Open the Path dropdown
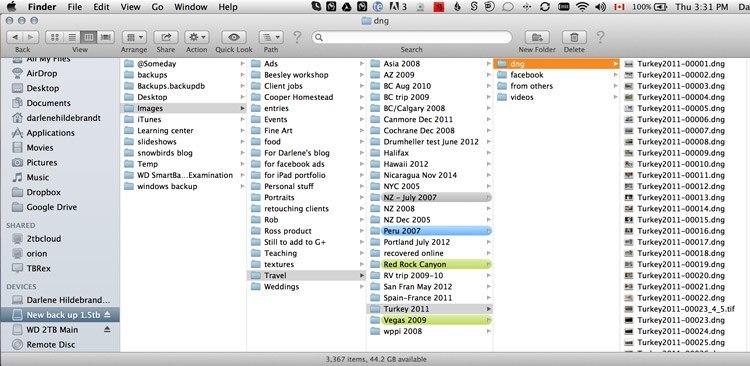The height and width of the screenshot is (366, 750). click(271, 37)
